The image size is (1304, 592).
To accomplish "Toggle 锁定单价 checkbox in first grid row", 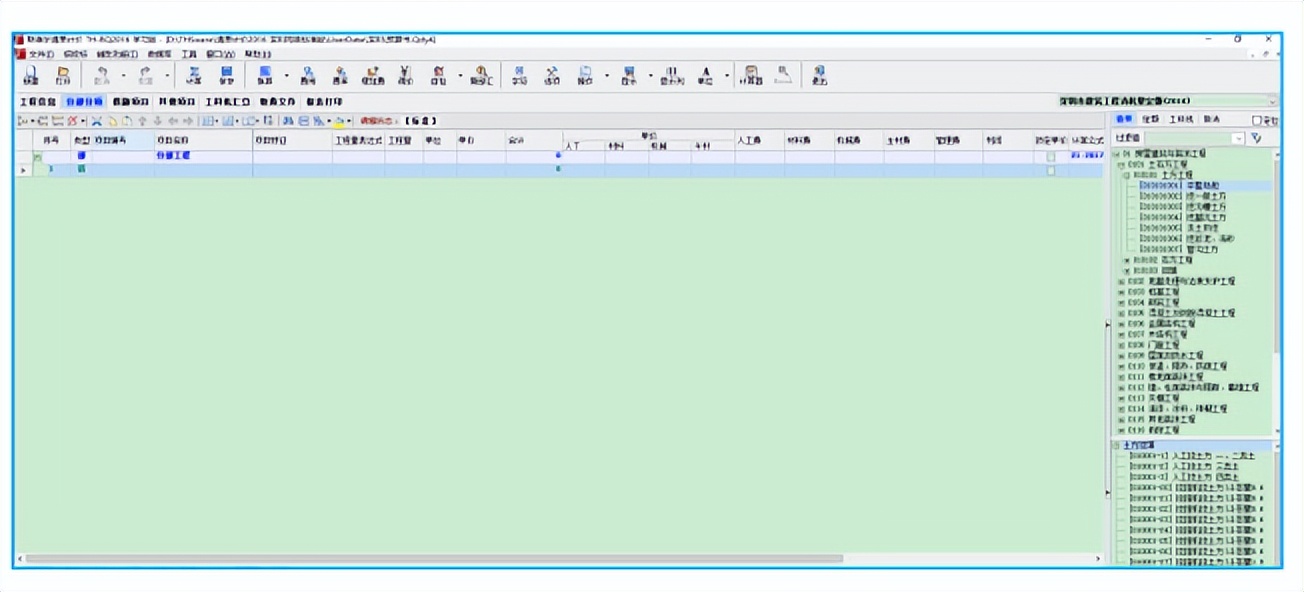I will click(x=1050, y=157).
